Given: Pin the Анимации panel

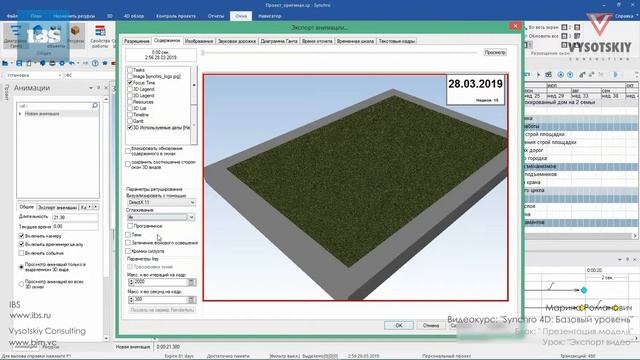Looking at the screenshot, I should click(98, 88).
